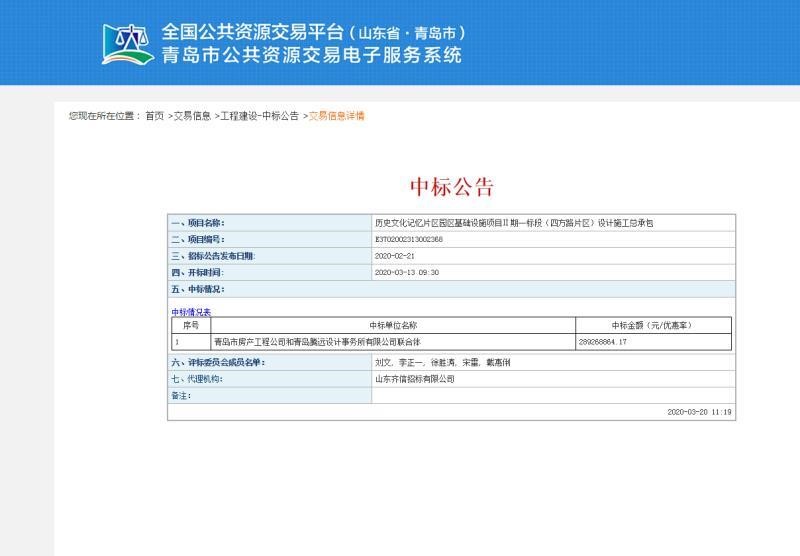800x556 pixels.
Task: Click 交易信息详情 in the breadcrumb
Action: [x=336, y=116]
